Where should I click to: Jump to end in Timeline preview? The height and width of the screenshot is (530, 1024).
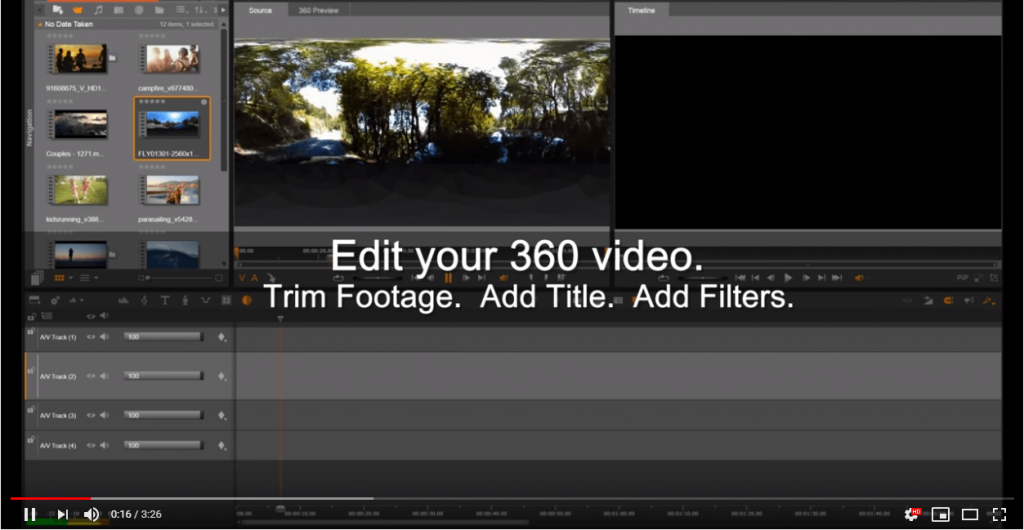[x=837, y=278]
